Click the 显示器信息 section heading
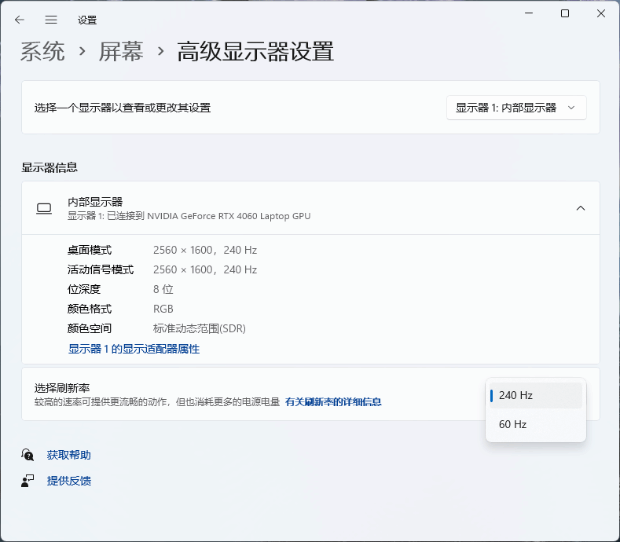The height and width of the screenshot is (542, 620). coord(49,168)
